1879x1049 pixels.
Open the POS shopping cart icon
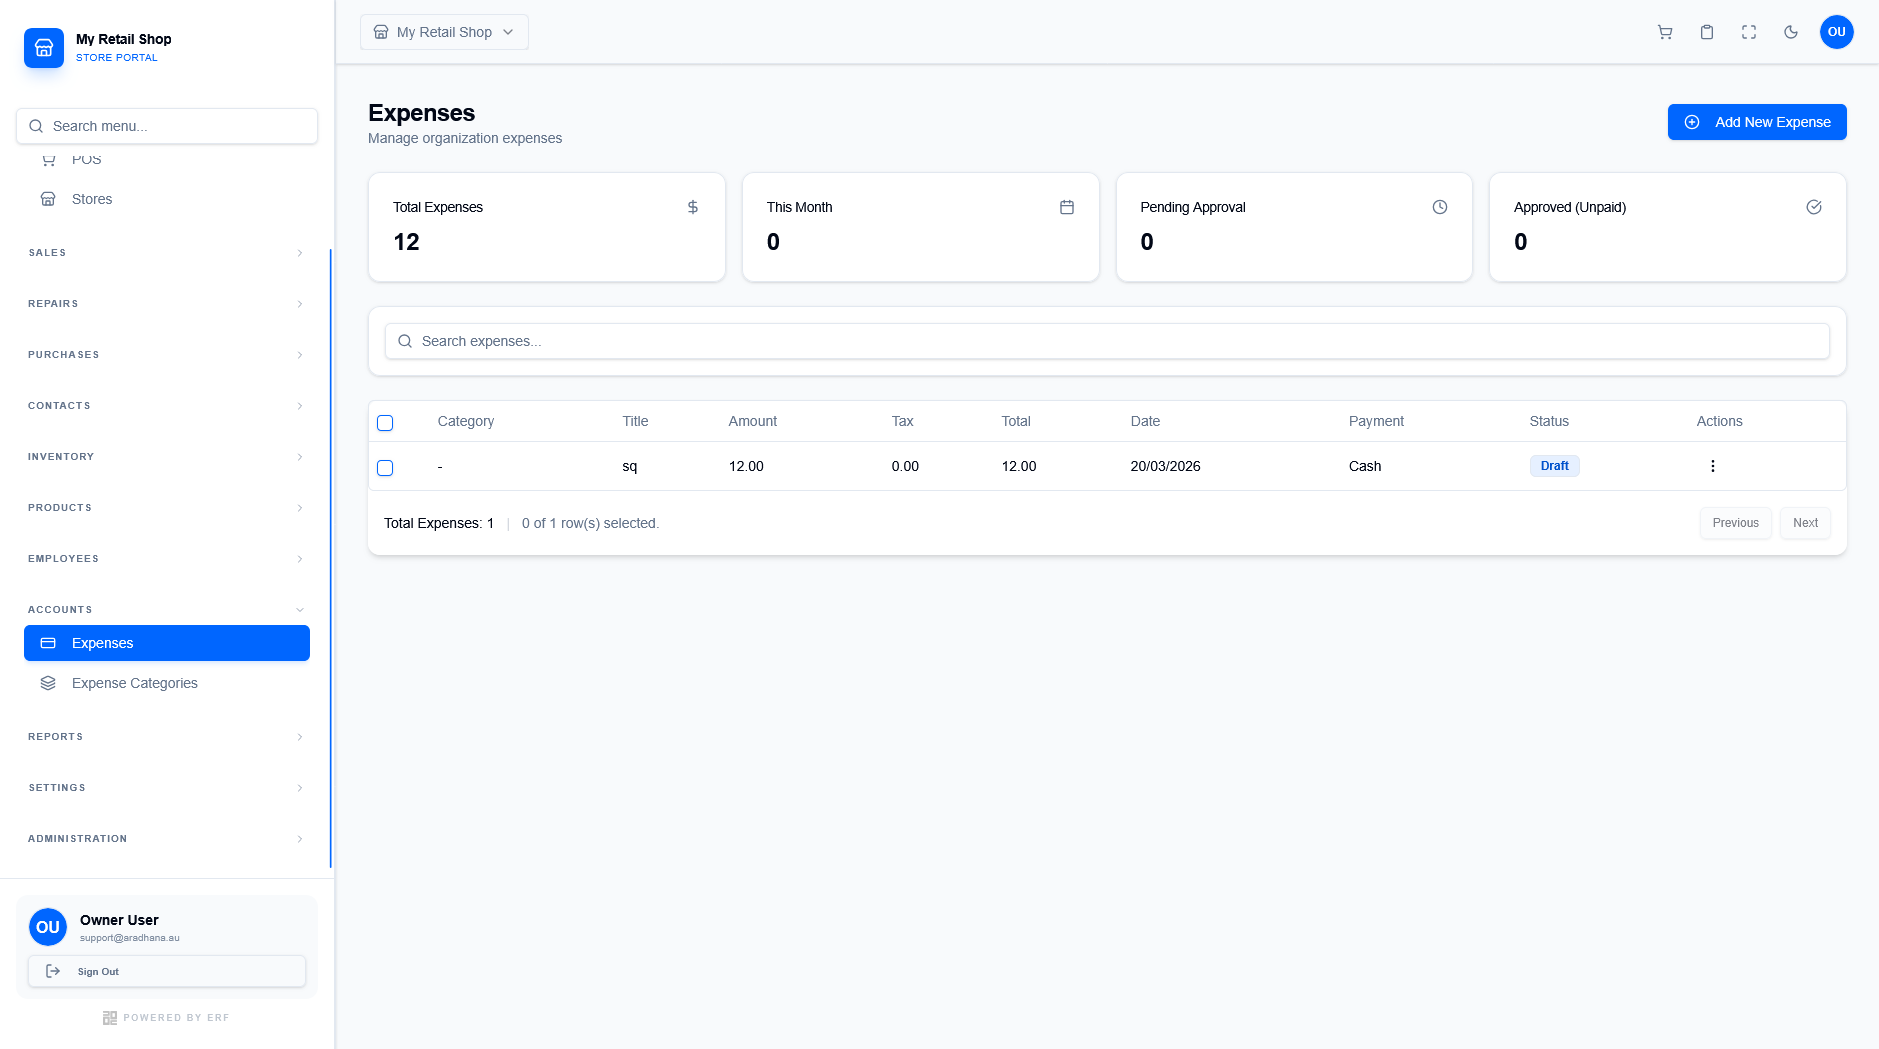[x=1664, y=32]
